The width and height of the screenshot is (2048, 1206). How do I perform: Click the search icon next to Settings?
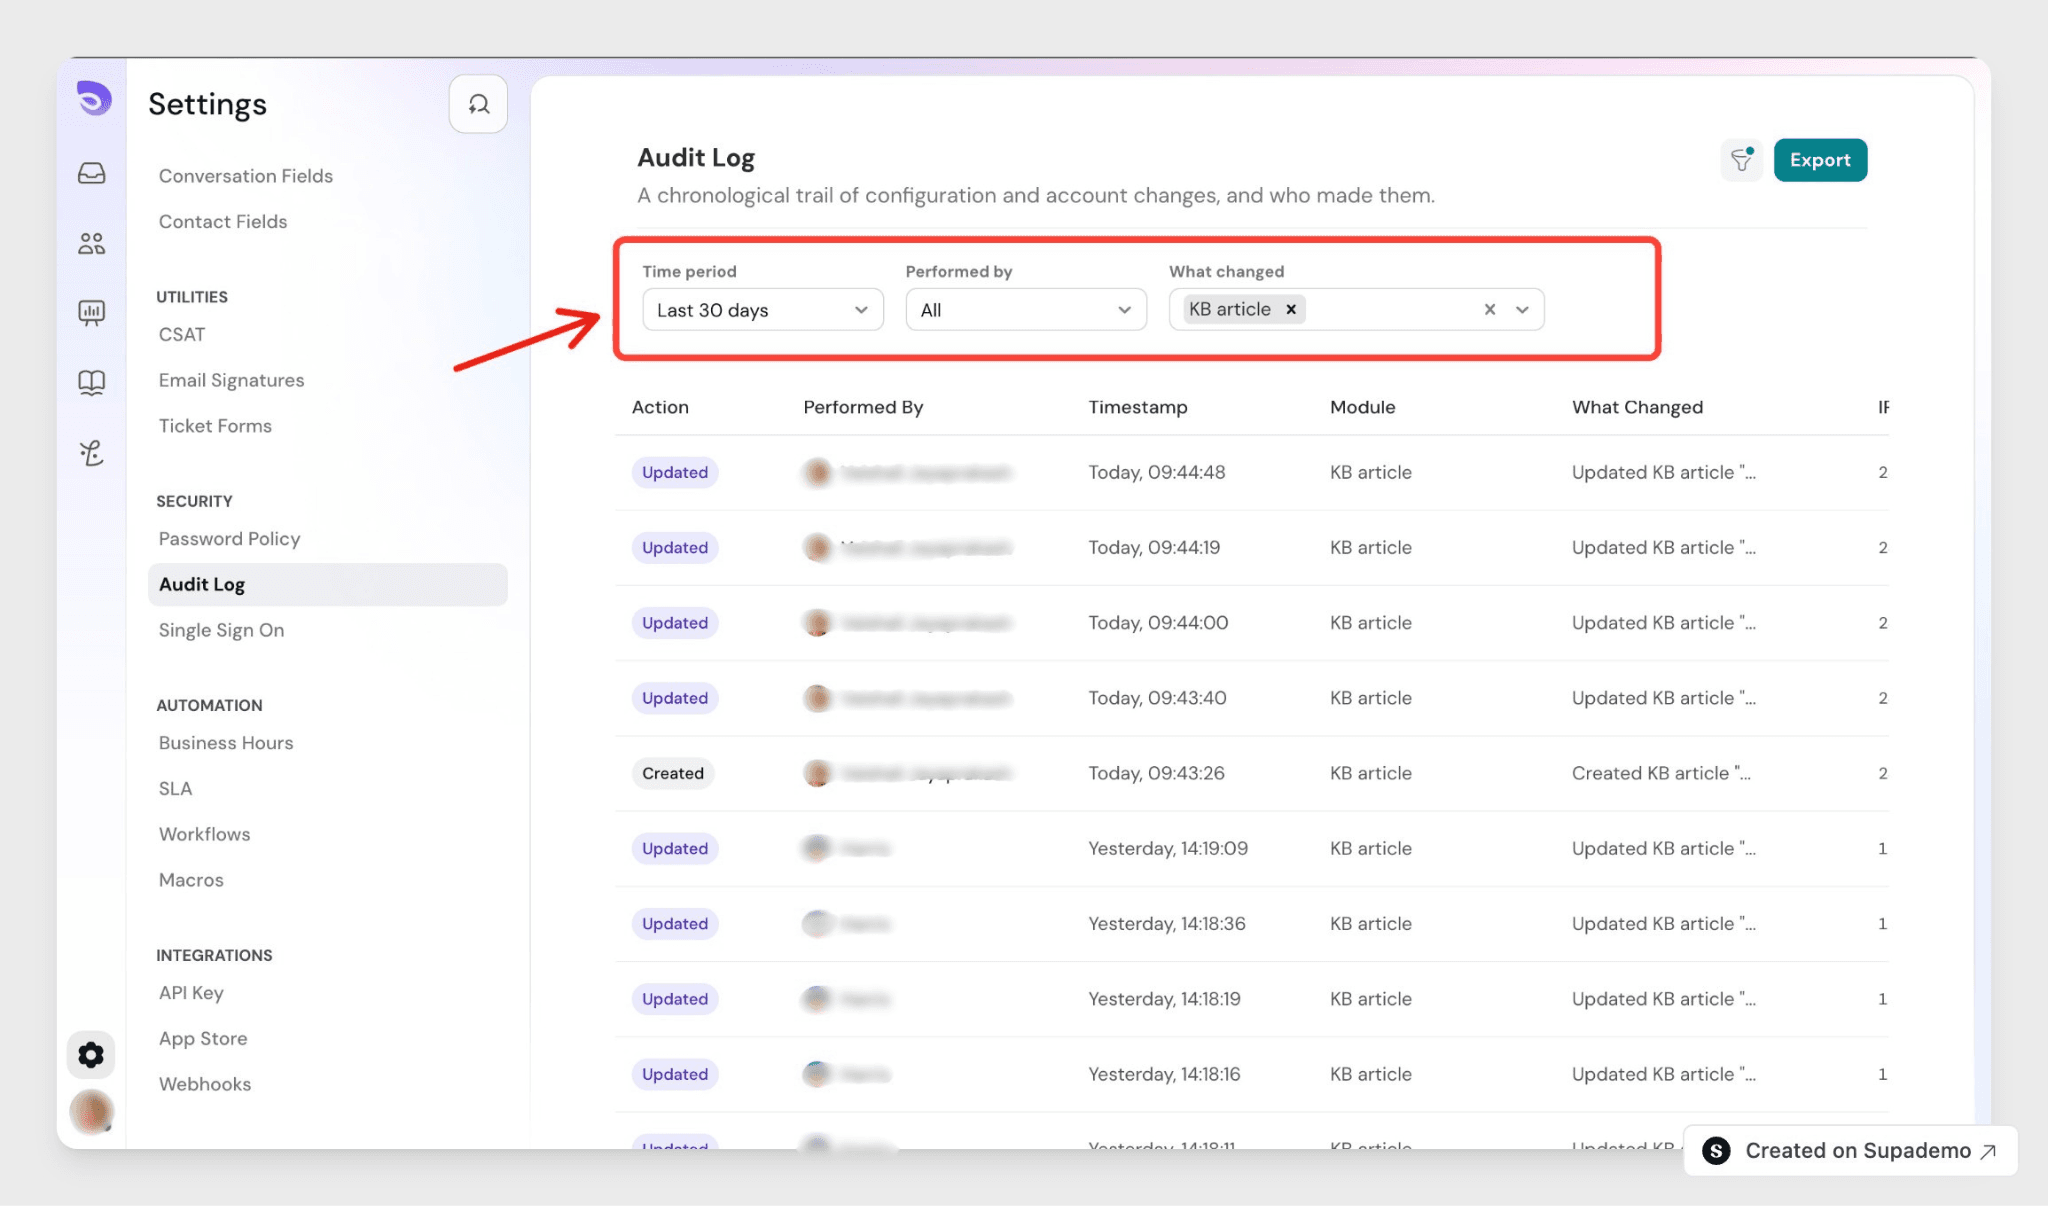tap(478, 104)
